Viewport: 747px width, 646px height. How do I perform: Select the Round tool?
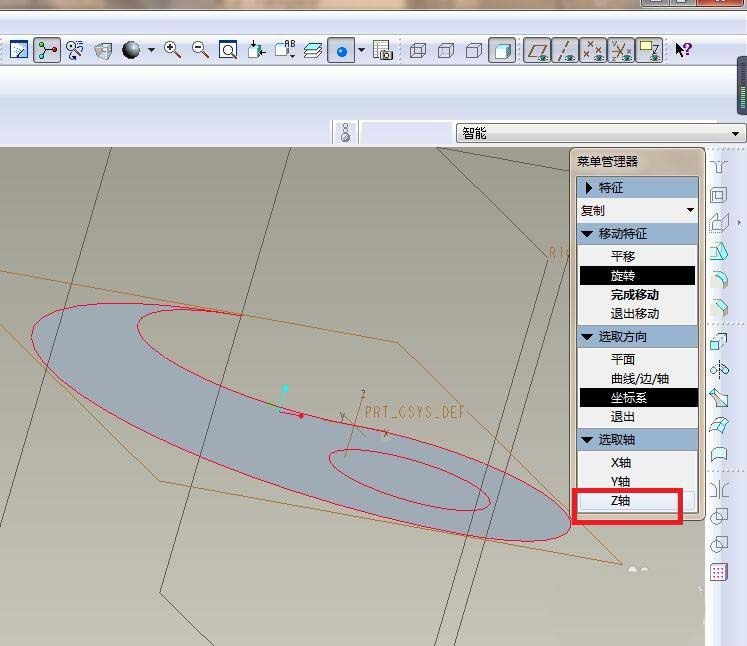719,280
